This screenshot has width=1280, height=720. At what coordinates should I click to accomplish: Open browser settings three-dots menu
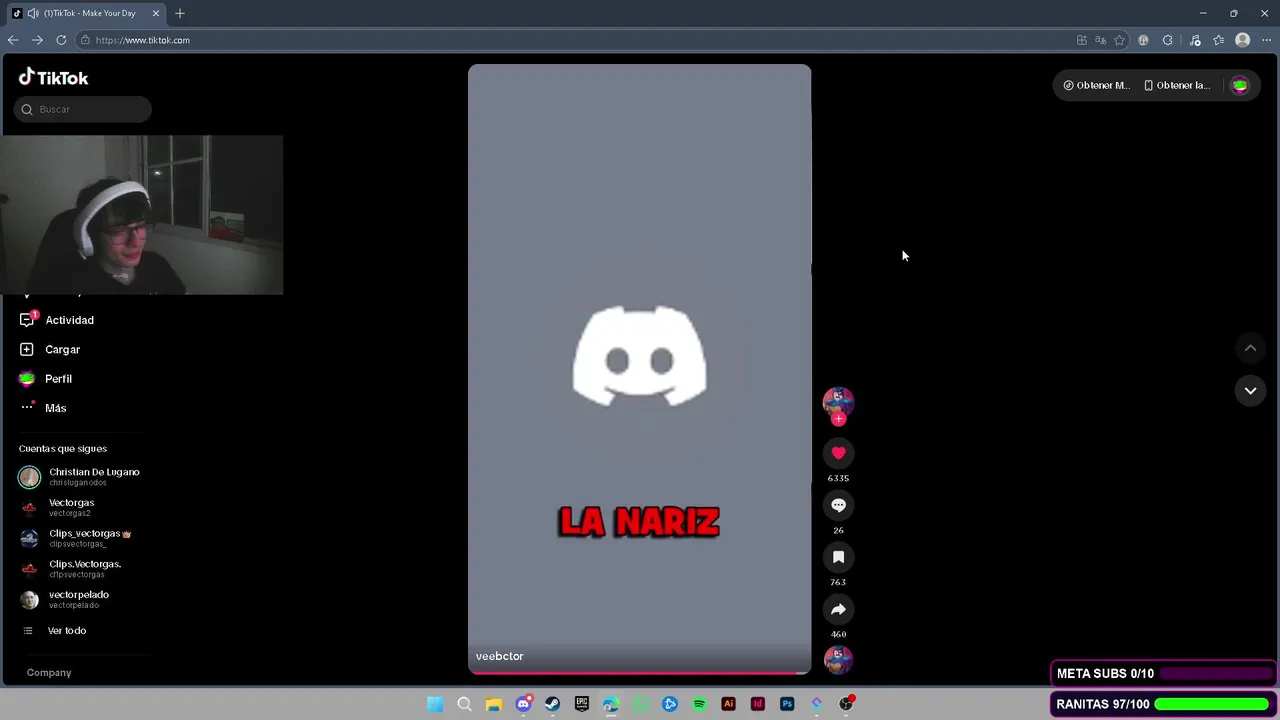coord(1266,40)
